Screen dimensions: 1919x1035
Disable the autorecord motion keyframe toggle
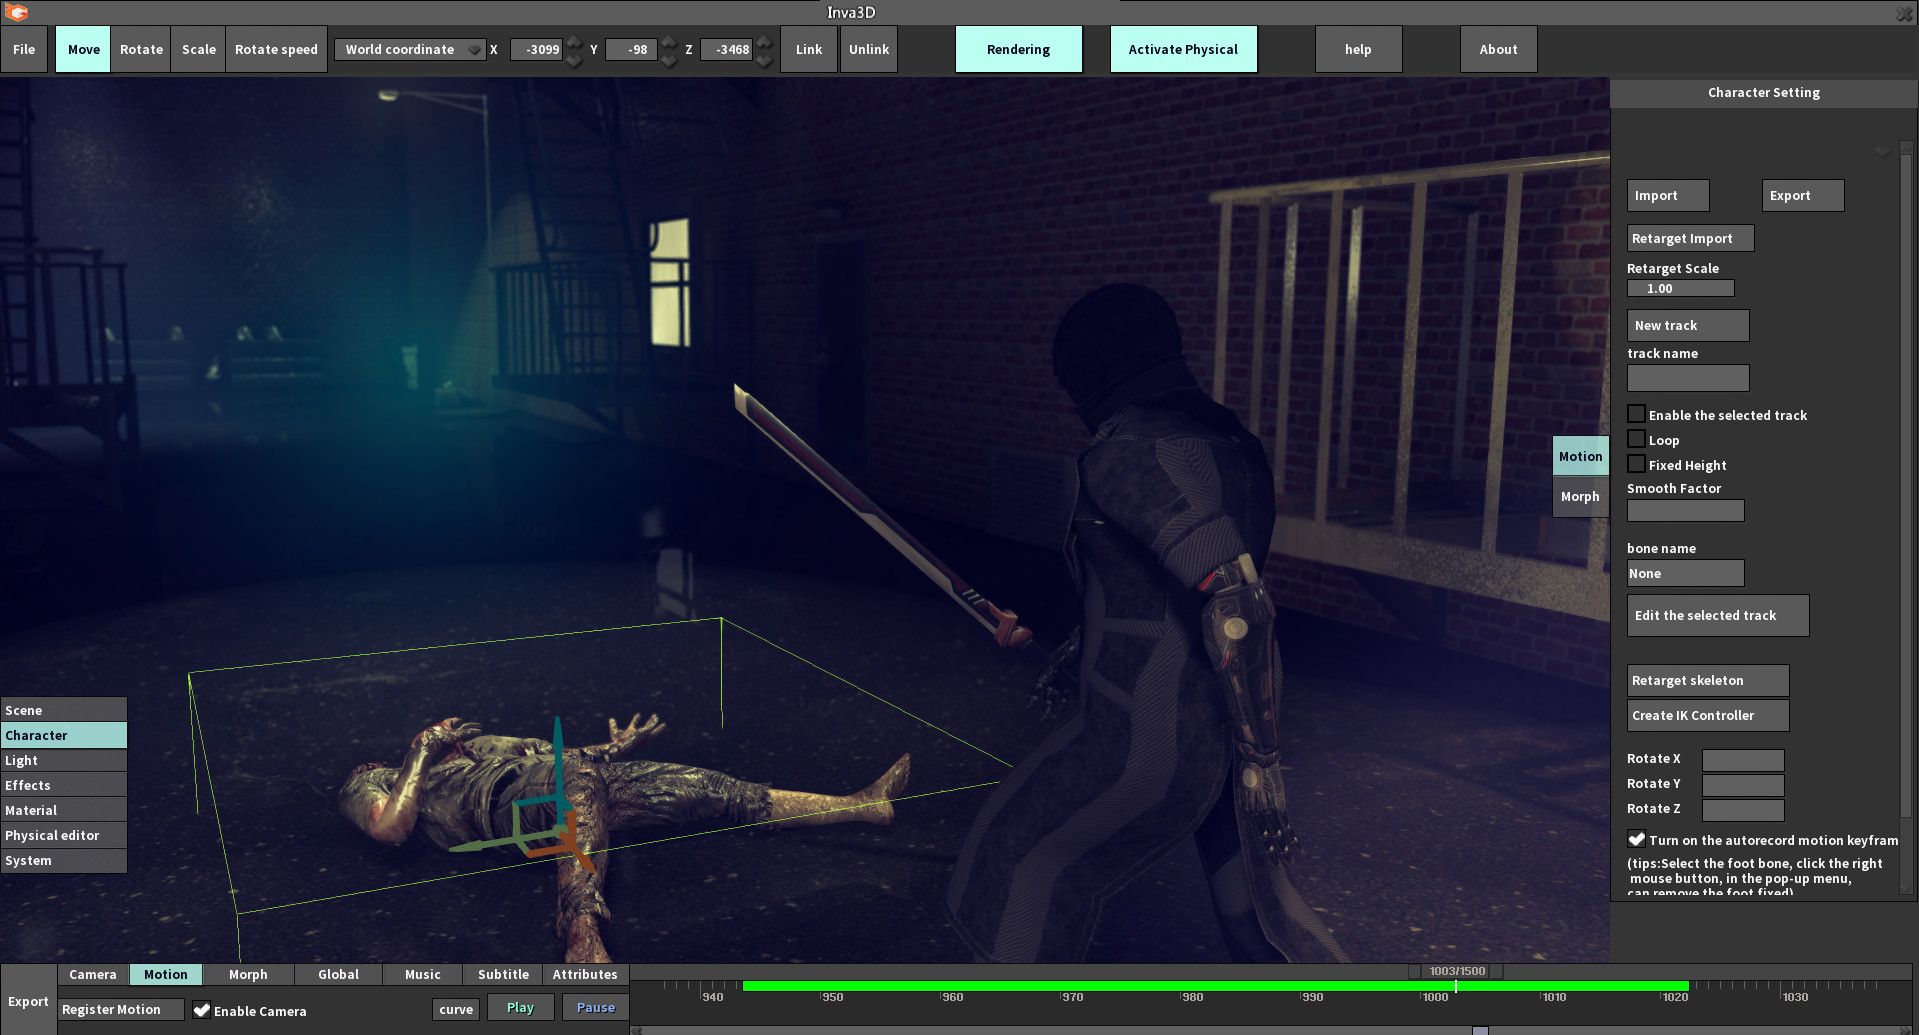coord(1636,839)
